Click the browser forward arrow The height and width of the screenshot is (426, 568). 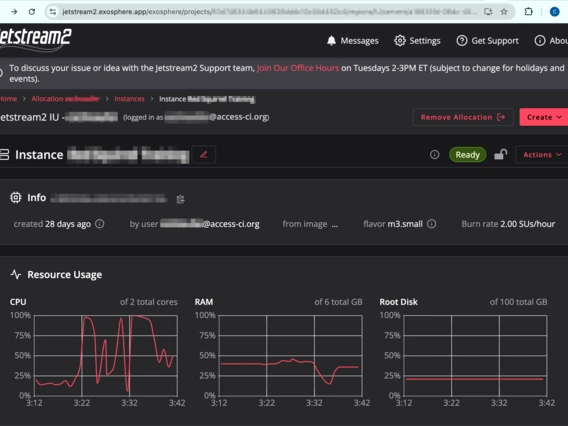coord(14,12)
